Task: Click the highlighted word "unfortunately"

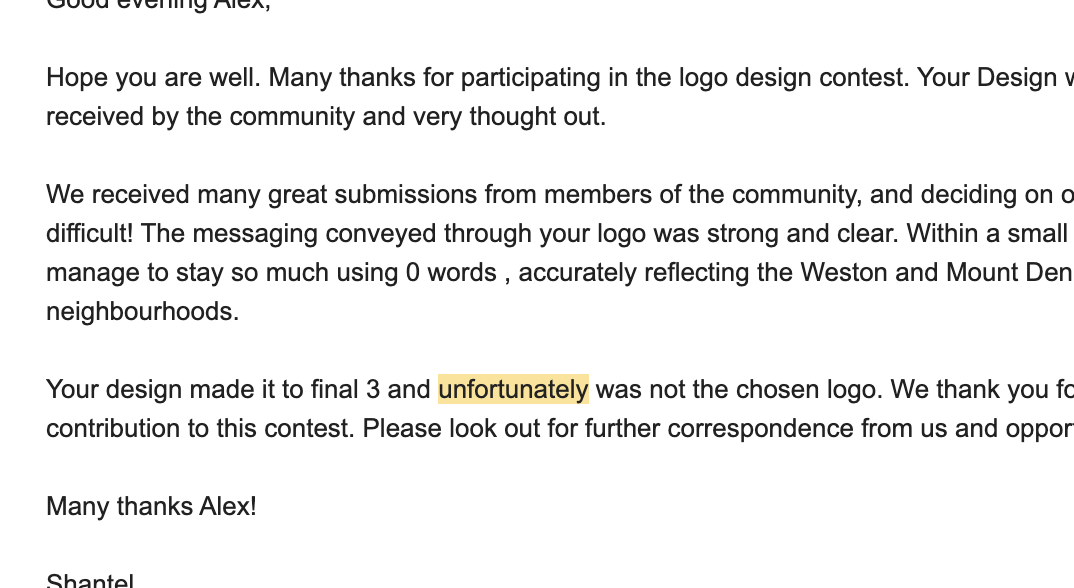Action: (513, 389)
